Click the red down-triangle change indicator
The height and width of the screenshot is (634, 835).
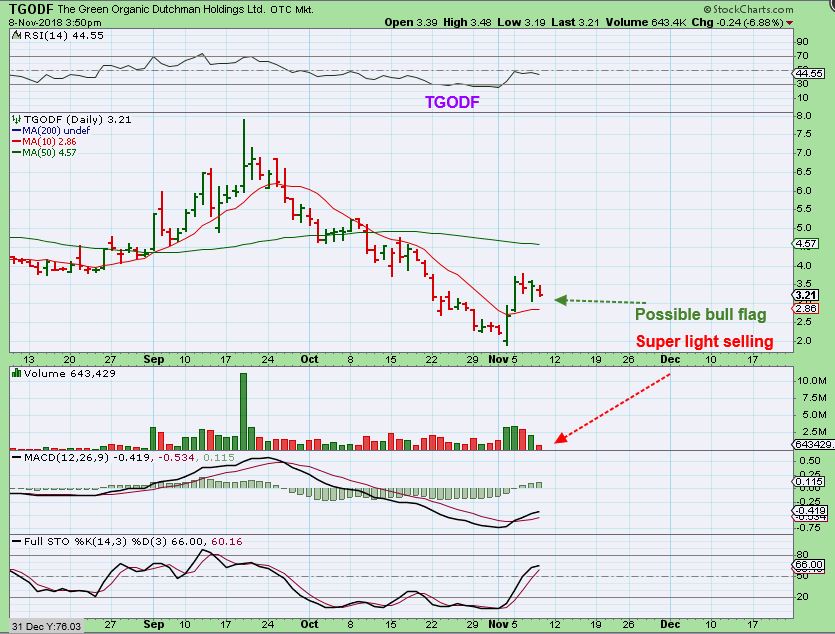(x=789, y=23)
